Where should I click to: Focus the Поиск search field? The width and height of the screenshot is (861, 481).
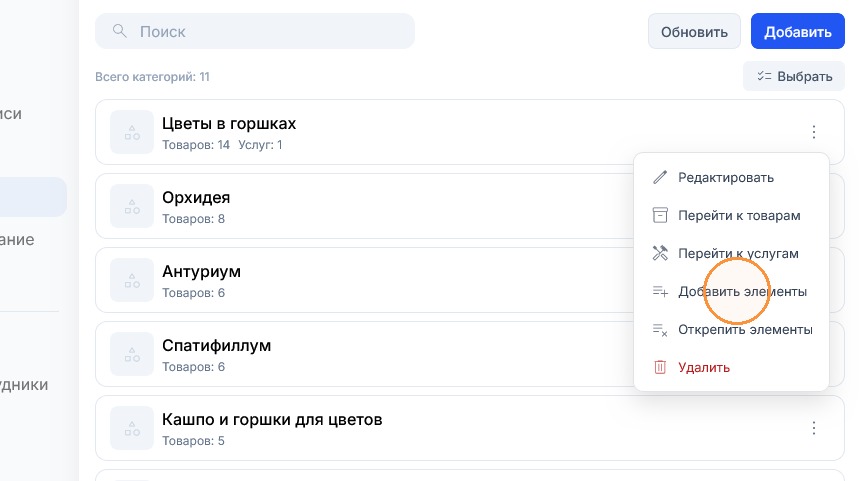(x=255, y=31)
